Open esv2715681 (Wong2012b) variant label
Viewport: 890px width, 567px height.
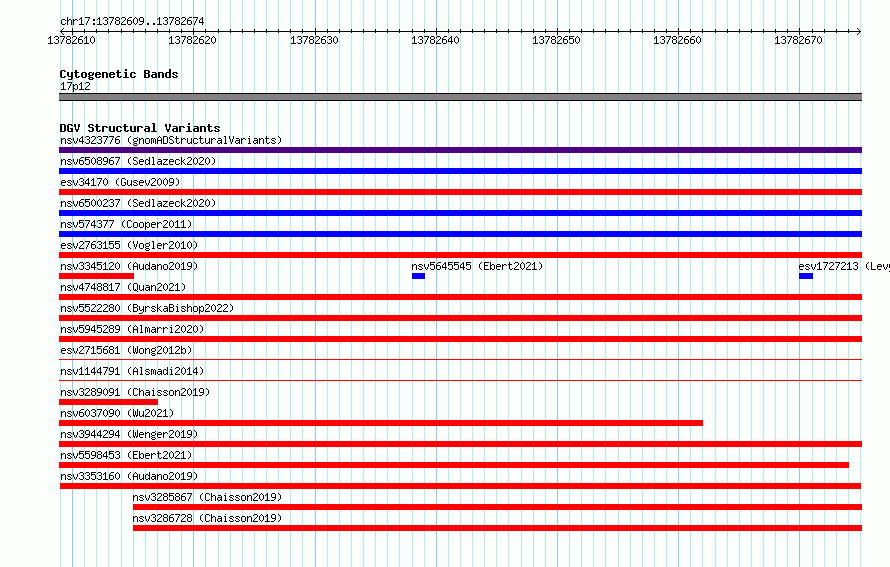[126, 350]
